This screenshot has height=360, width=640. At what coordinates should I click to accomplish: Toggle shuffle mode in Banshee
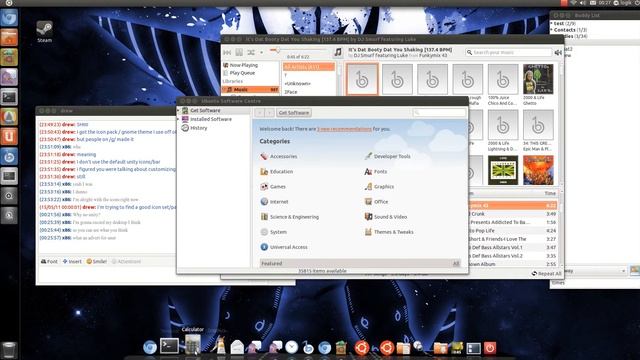tap(251, 52)
